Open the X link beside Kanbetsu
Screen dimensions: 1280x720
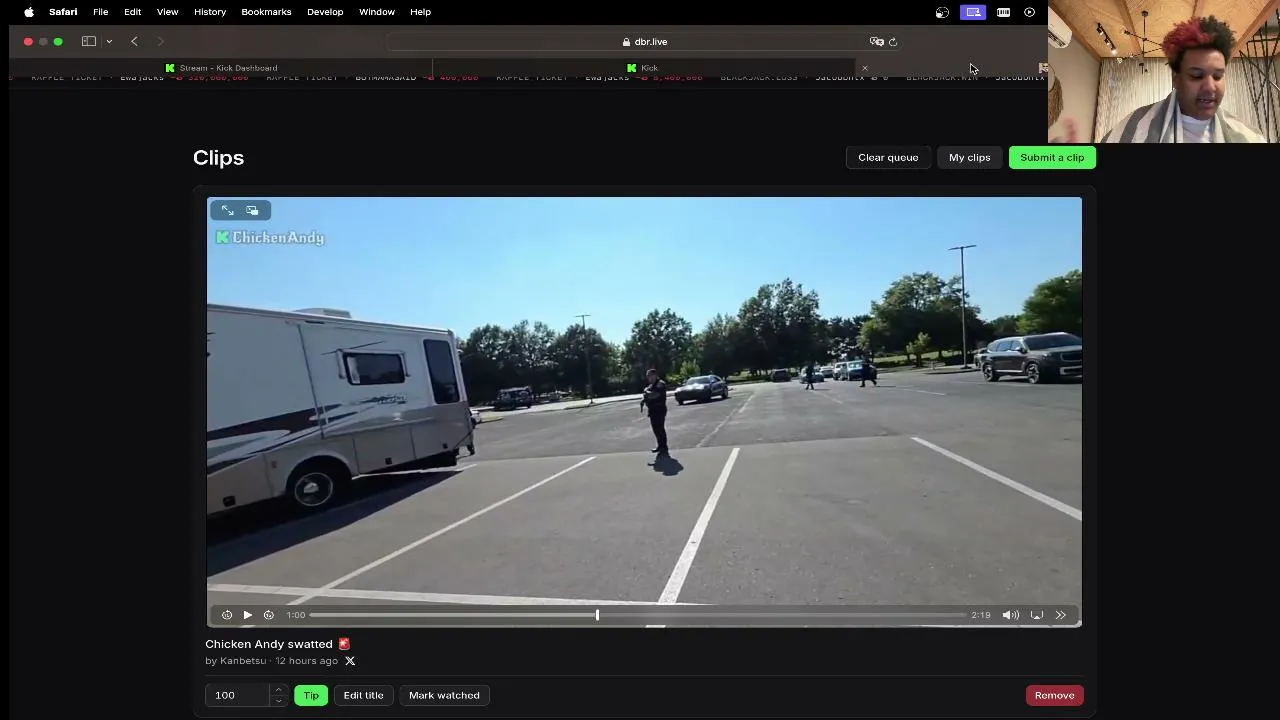coord(350,661)
